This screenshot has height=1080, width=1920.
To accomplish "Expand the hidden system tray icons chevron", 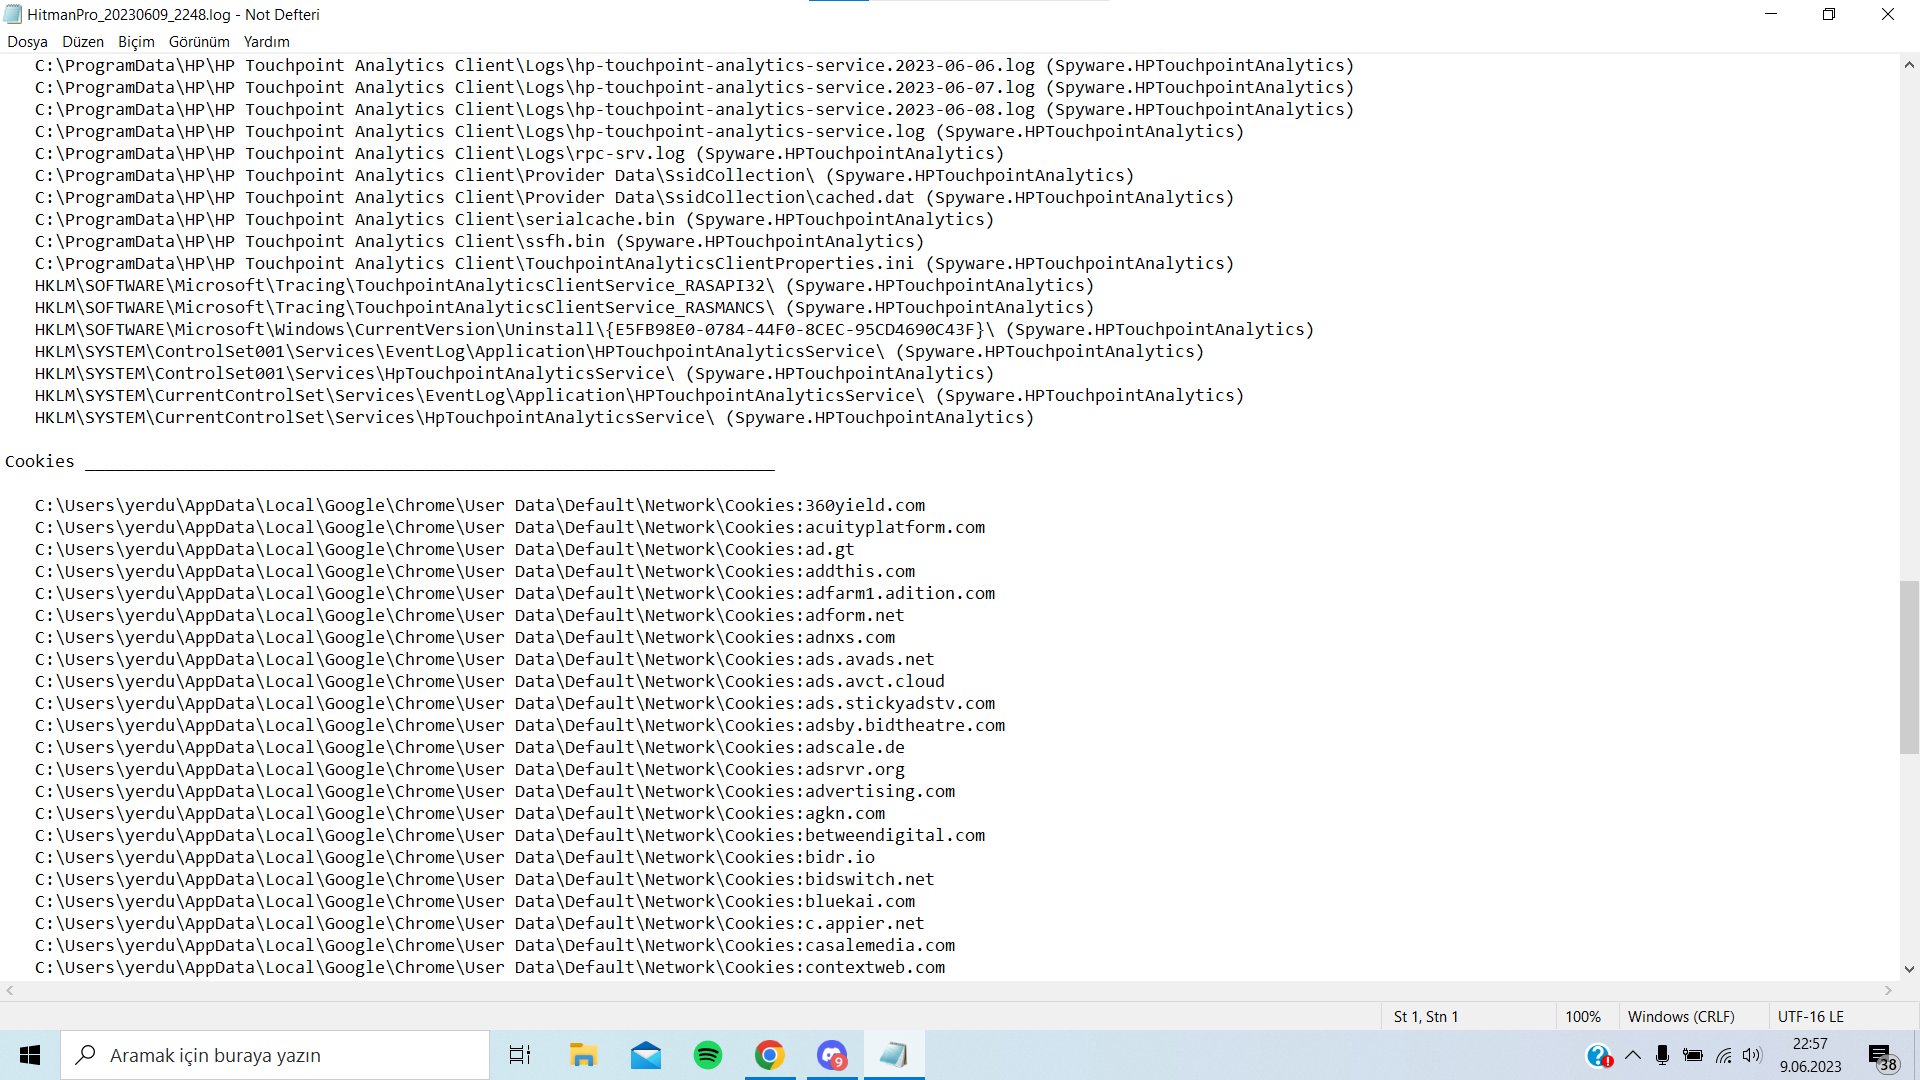I will 1633,1055.
